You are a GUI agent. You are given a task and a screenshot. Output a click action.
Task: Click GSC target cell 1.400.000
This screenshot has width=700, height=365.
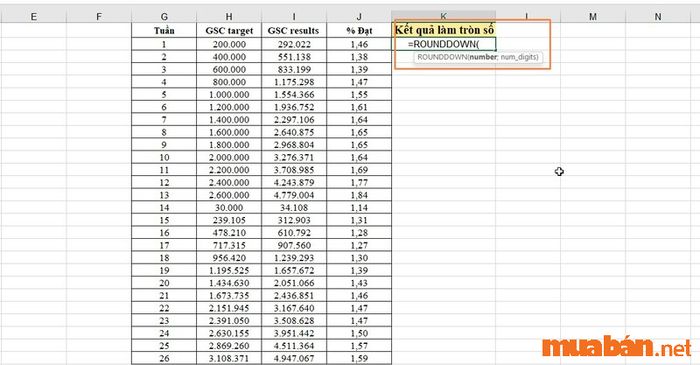pos(229,120)
